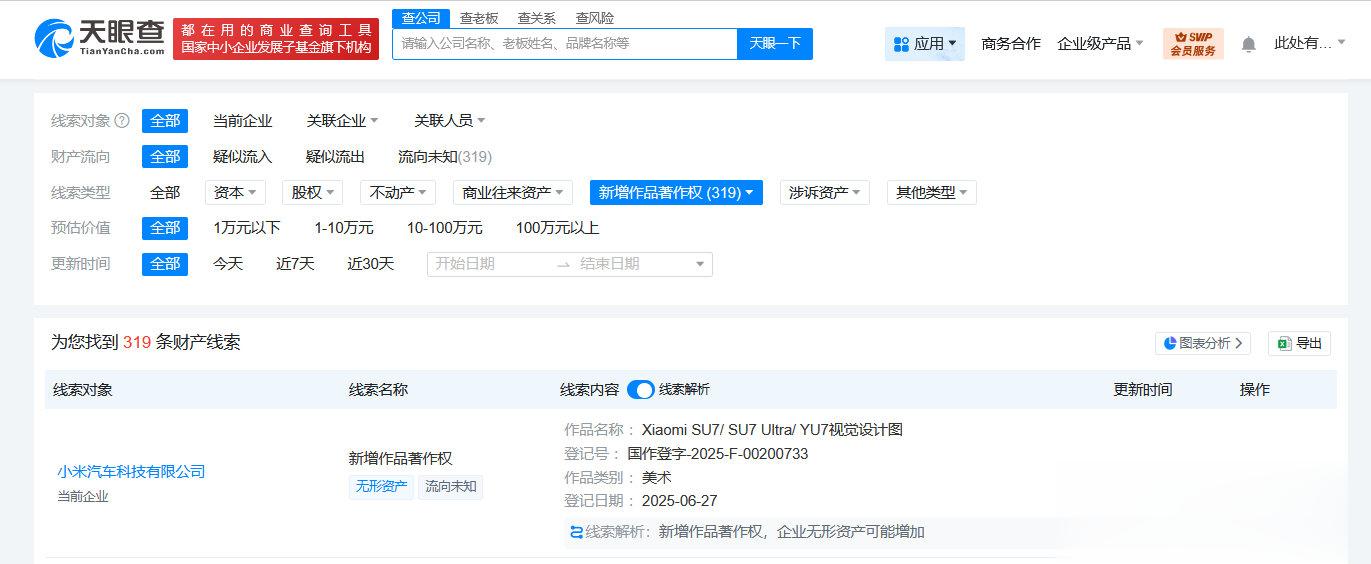1371x564 pixels.
Task: Switch to 查公司 search tab
Action: pos(420,18)
